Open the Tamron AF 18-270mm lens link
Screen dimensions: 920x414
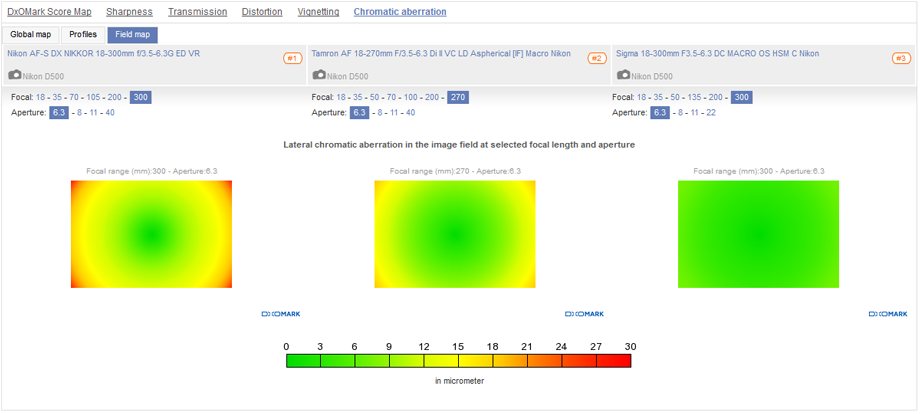pos(441,53)
